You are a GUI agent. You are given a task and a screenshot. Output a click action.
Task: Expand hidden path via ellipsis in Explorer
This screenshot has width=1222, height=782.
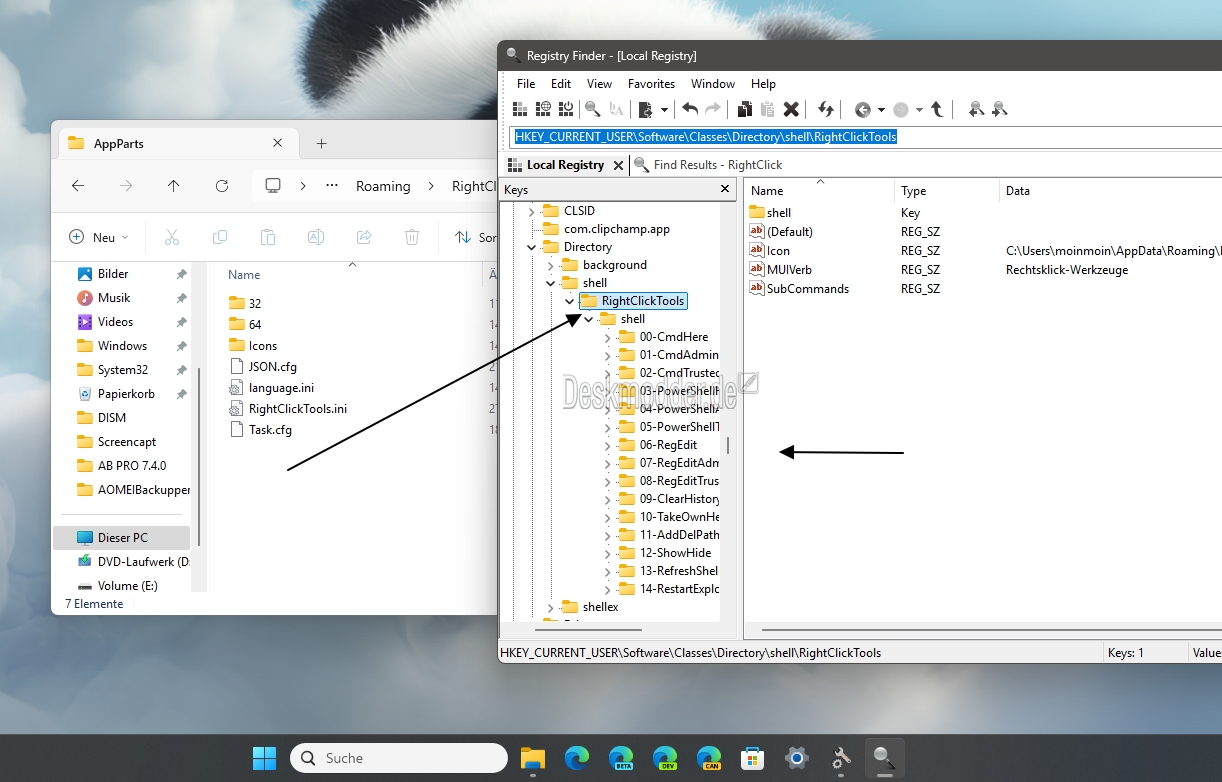333,186
